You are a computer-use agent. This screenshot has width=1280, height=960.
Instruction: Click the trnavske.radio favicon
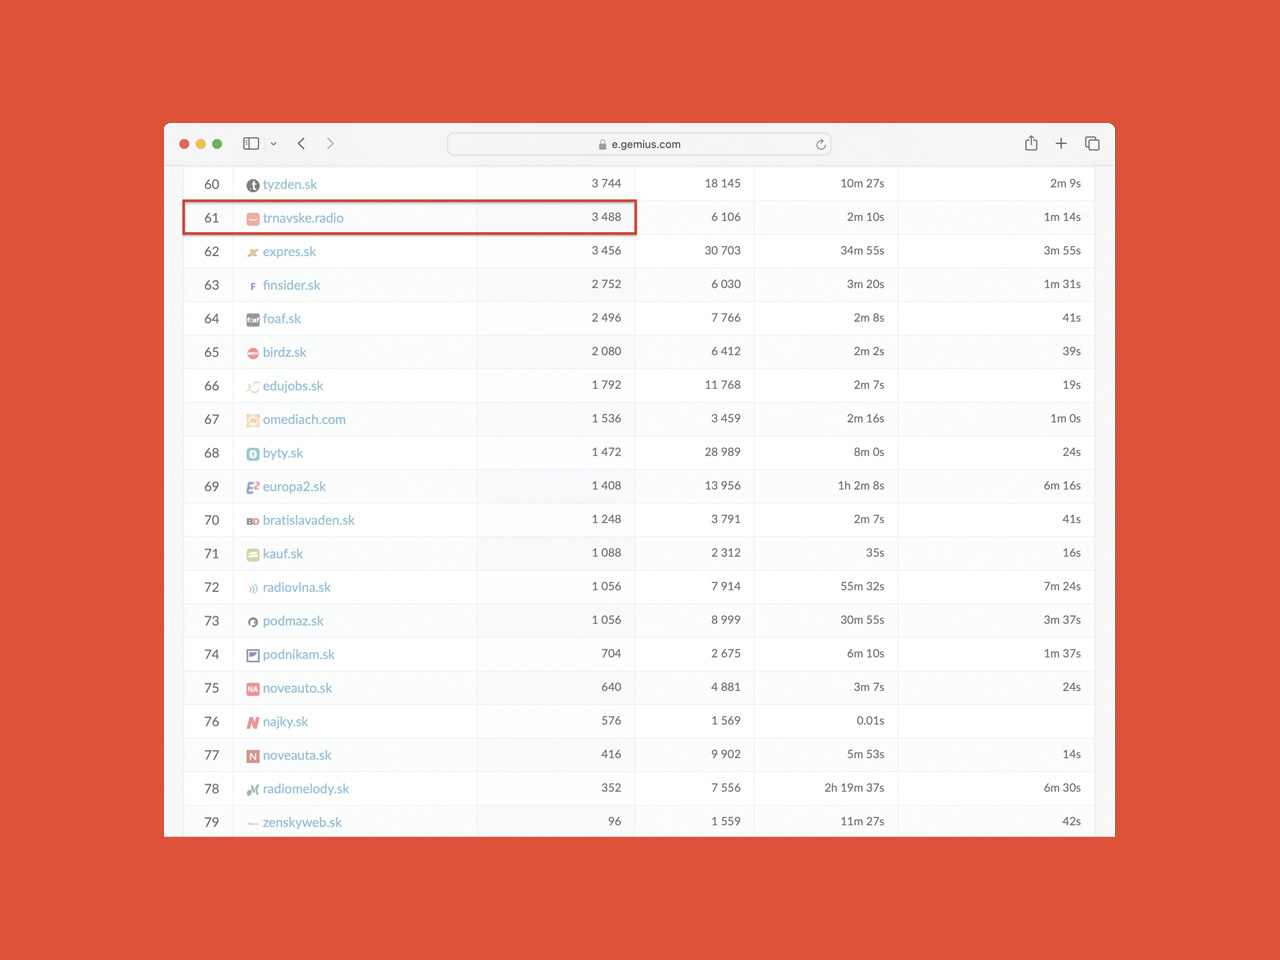pos(253,219)
